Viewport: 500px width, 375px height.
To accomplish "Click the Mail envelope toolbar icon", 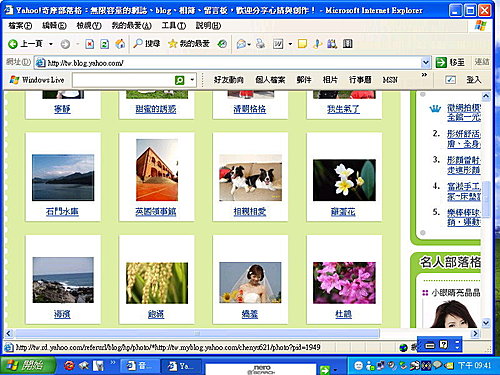I will tap(241, 44).
